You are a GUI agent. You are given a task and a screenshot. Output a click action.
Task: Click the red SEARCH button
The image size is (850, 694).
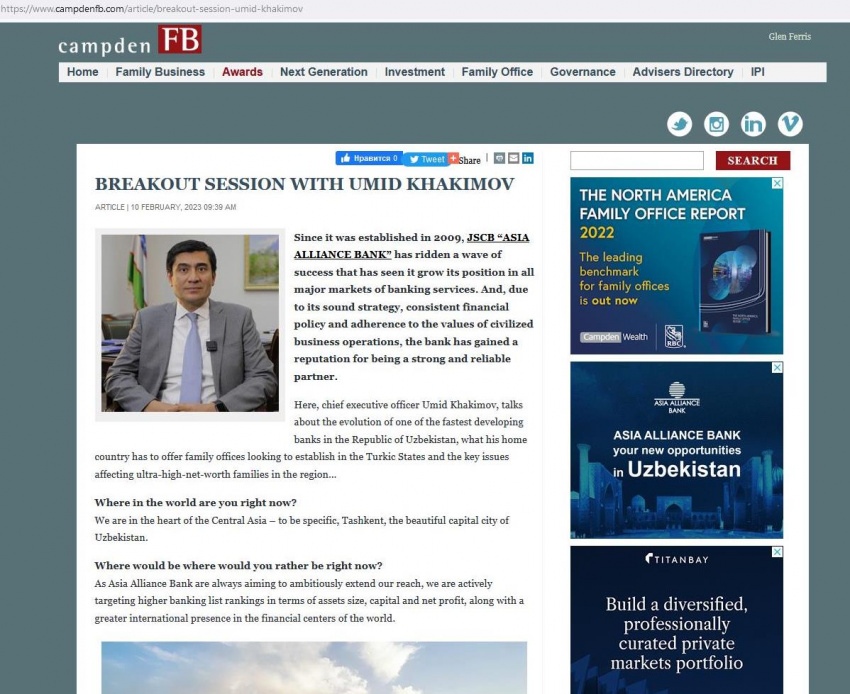[752, 160]
